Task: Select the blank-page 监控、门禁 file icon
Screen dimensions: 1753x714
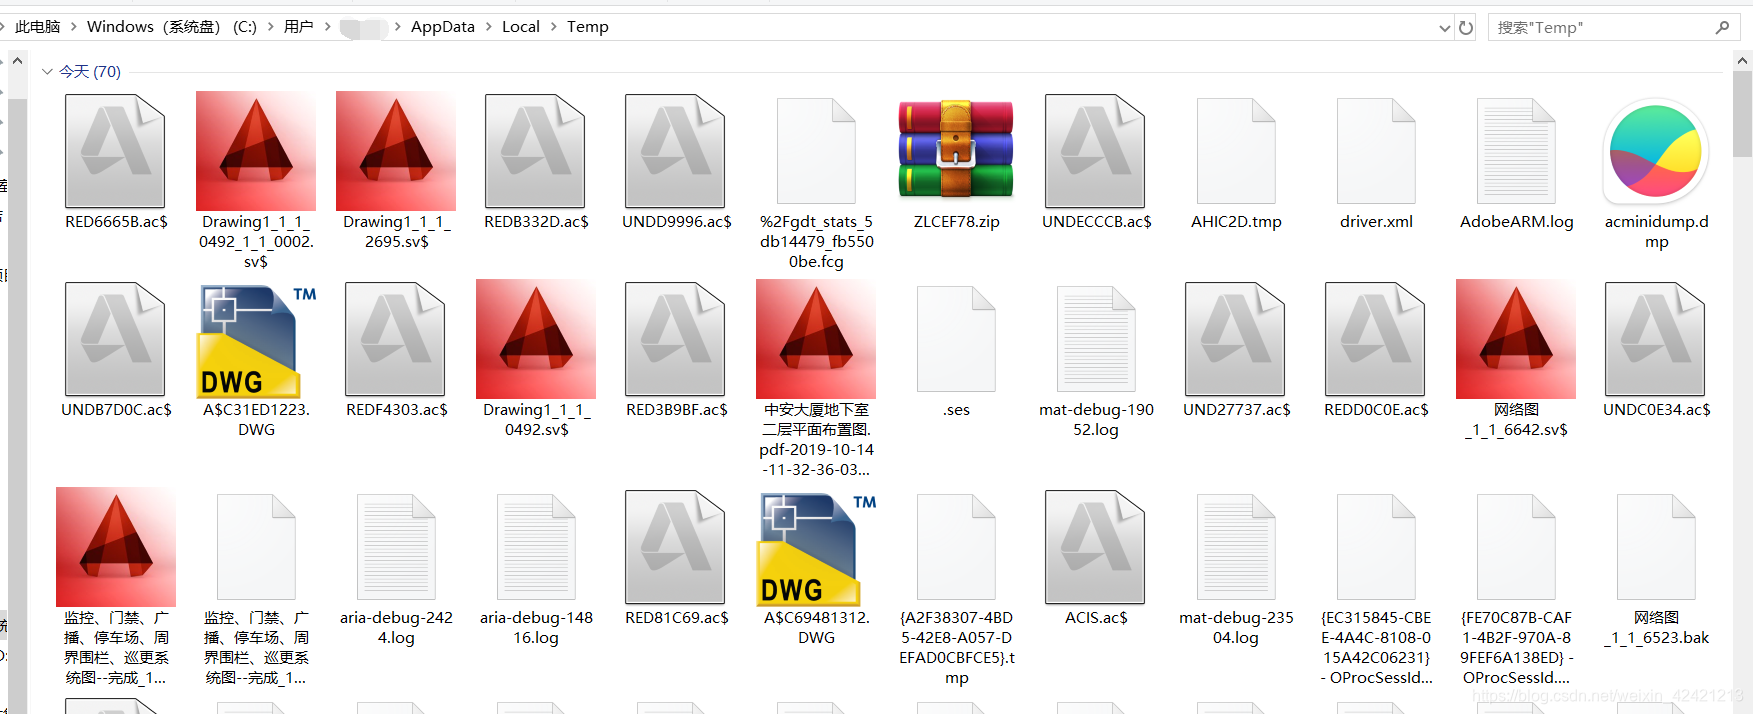Action: 256,547
